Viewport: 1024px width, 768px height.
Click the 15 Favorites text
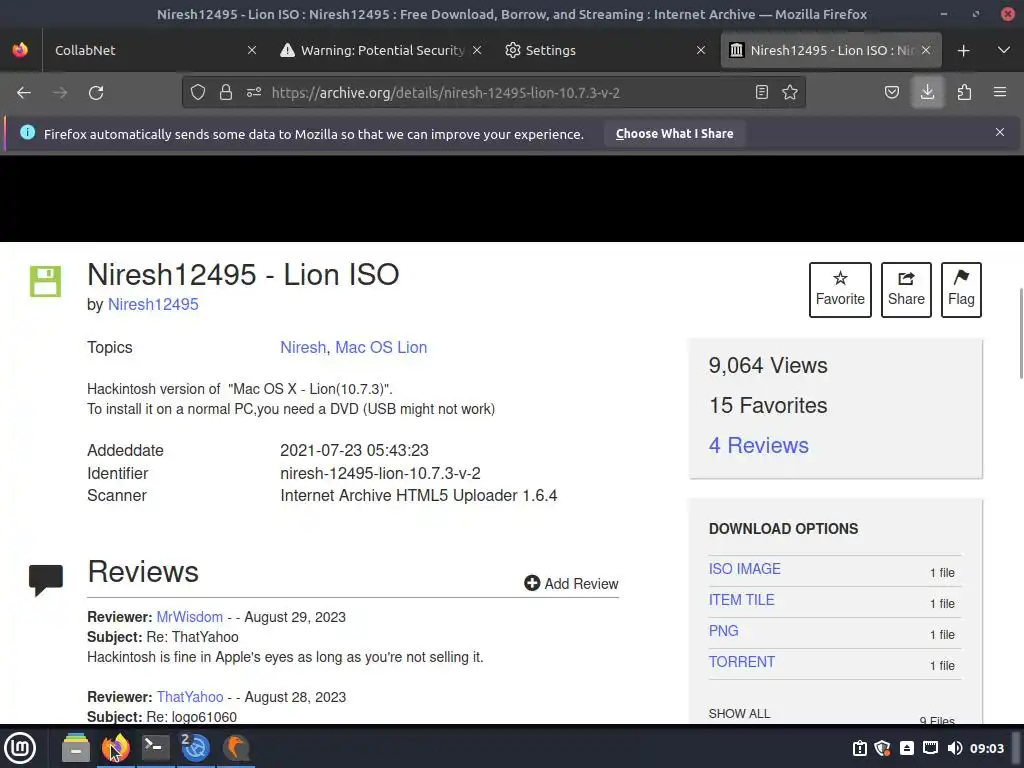pyautogui.click(x=768, y=406)
